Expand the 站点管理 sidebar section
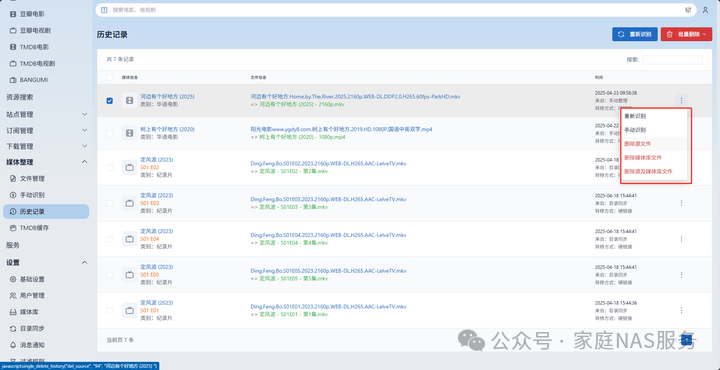Screen dimensions: 720x370 46,114
